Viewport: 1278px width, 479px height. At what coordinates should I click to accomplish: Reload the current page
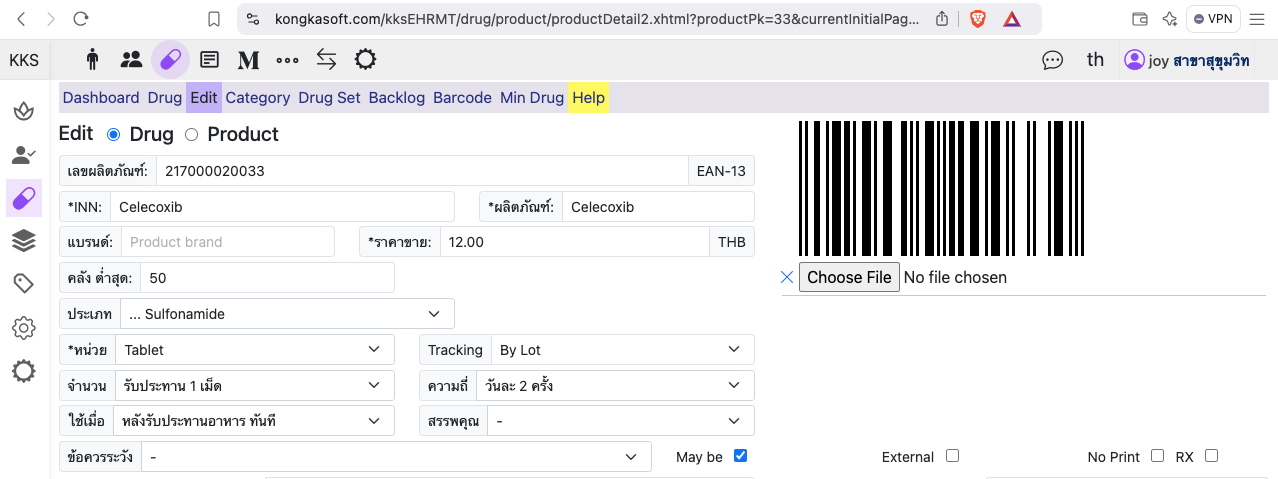tap(82, 19)
